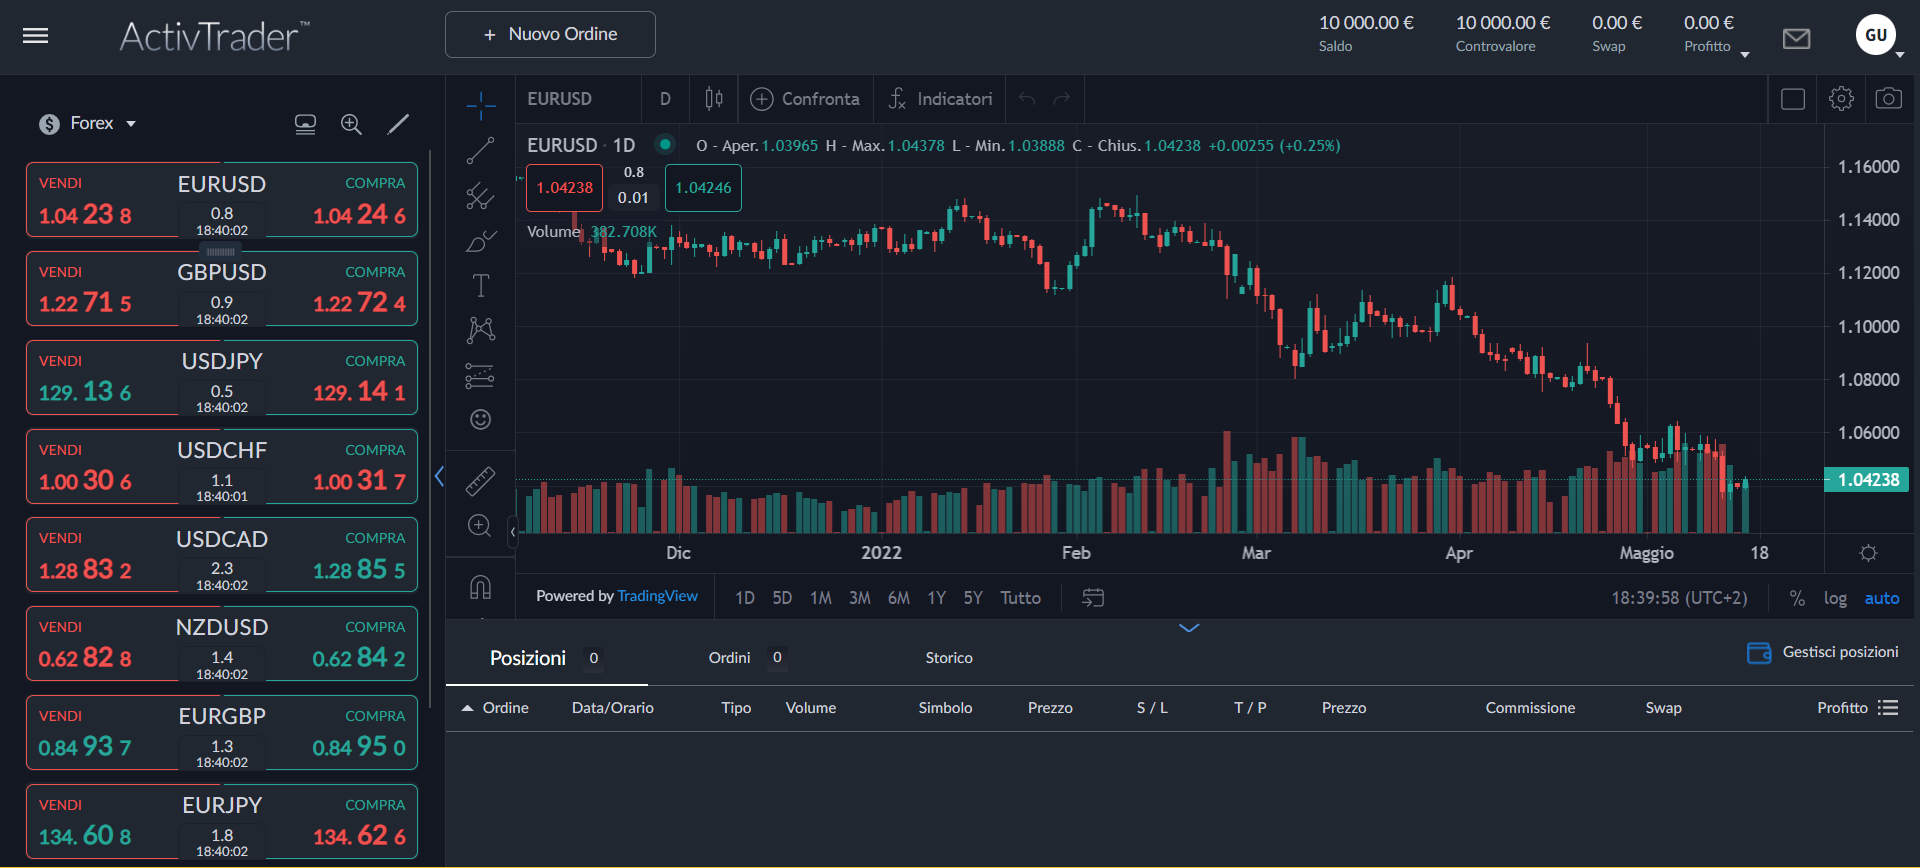
Task: Select the crosshair cursor tool
Action: coord(481,105)
